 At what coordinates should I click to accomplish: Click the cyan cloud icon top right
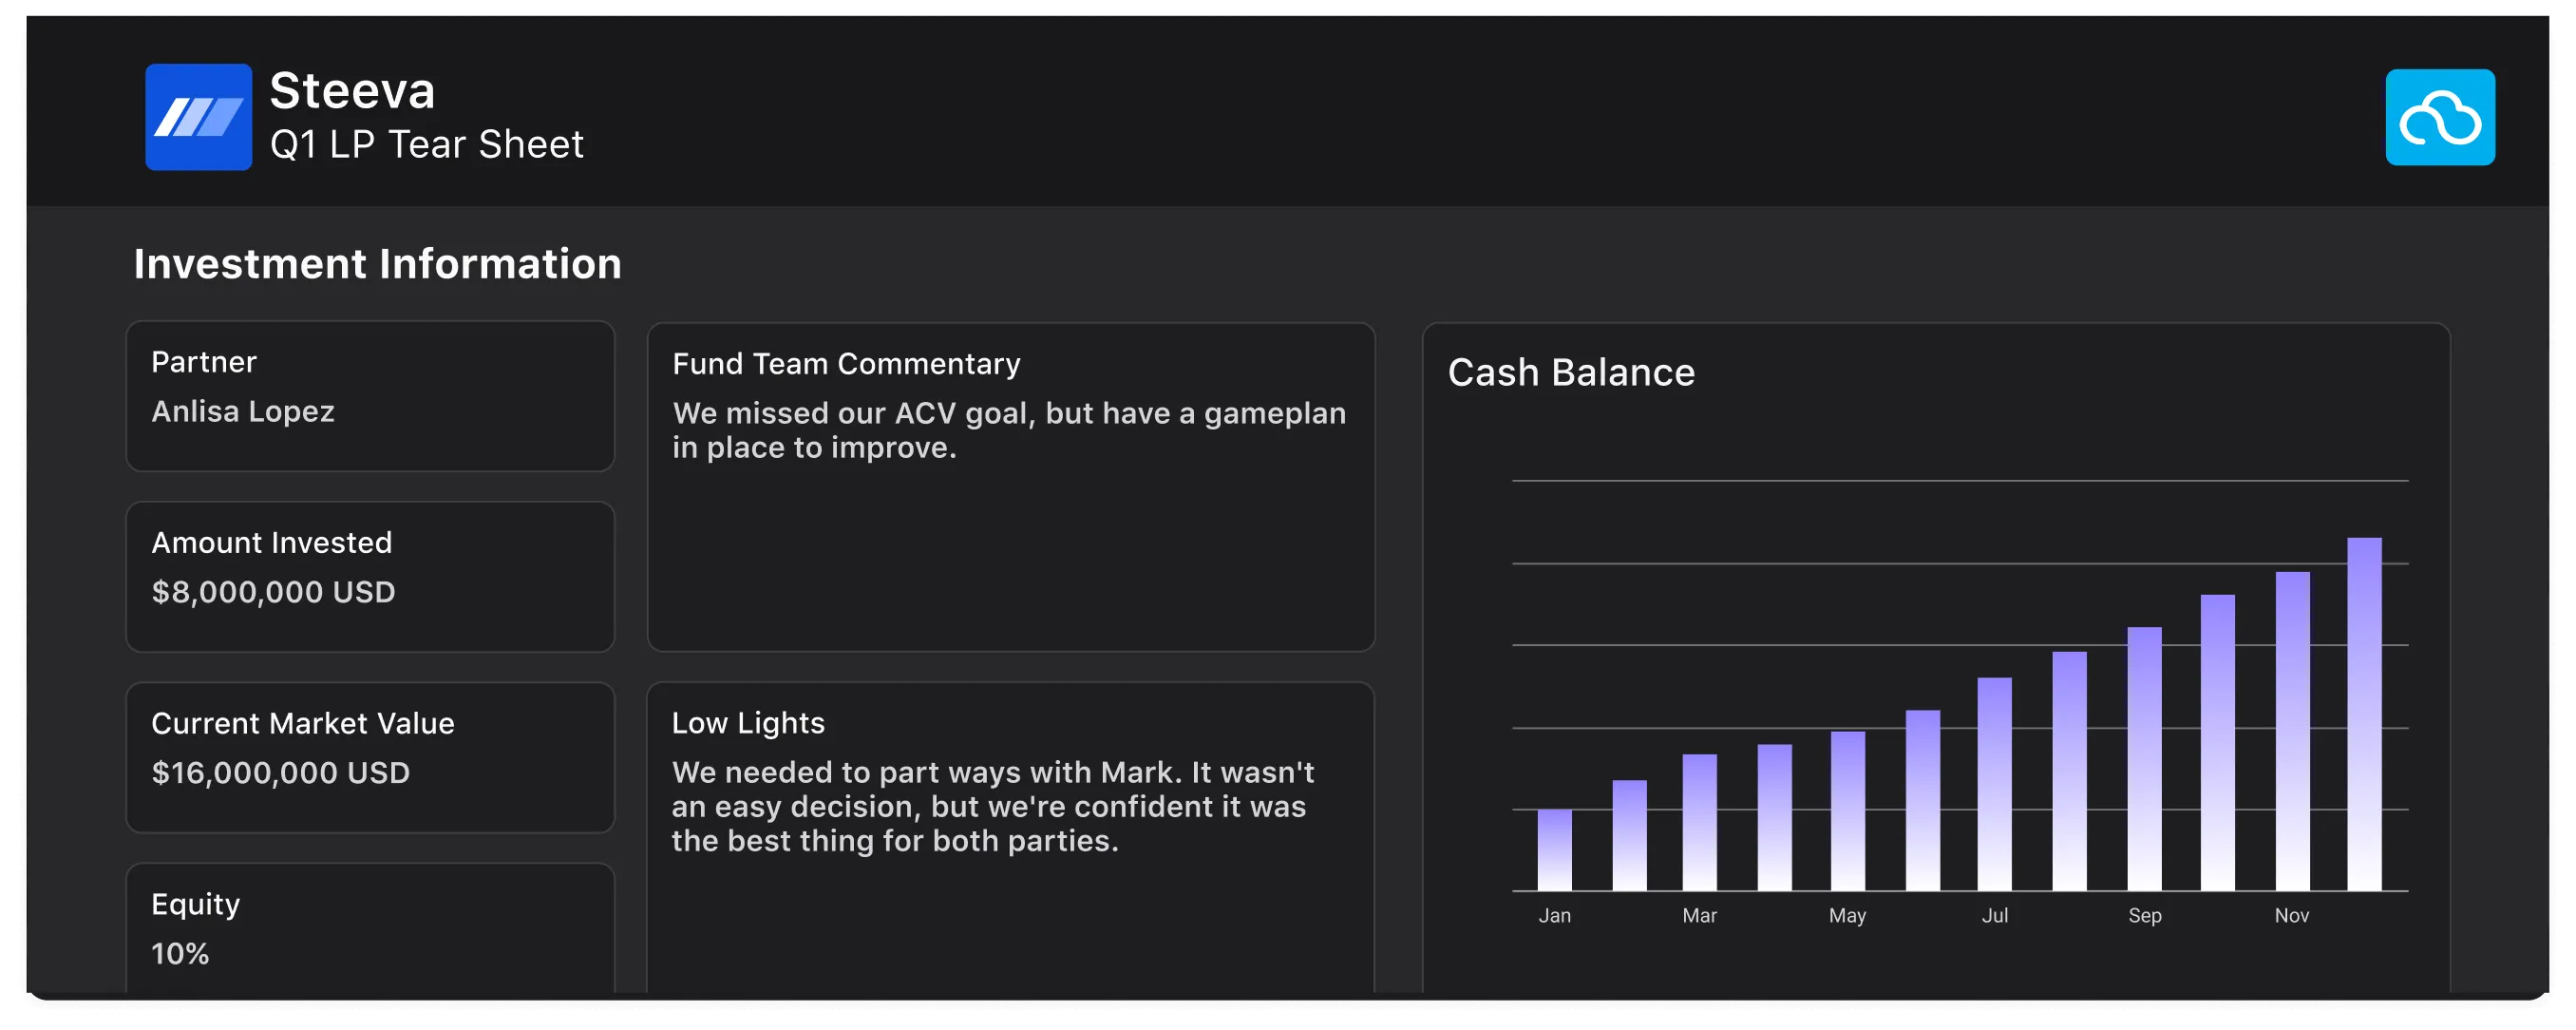click(x=2439, y=117)
